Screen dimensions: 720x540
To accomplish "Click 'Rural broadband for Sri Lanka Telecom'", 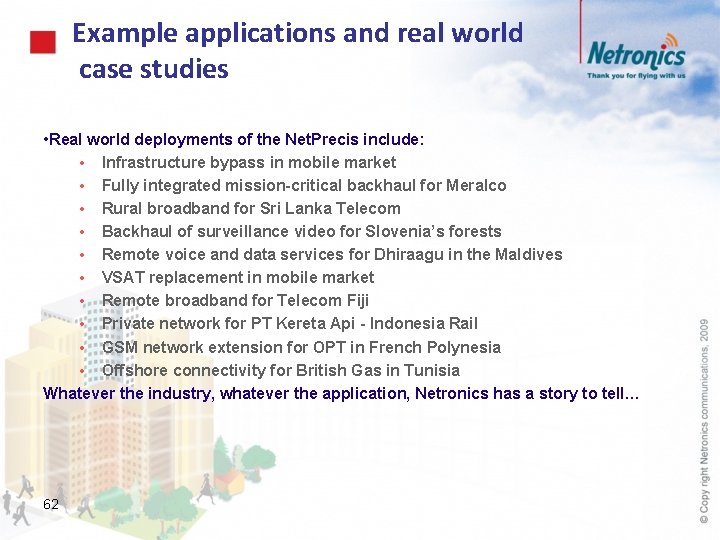I will [251, 208].
